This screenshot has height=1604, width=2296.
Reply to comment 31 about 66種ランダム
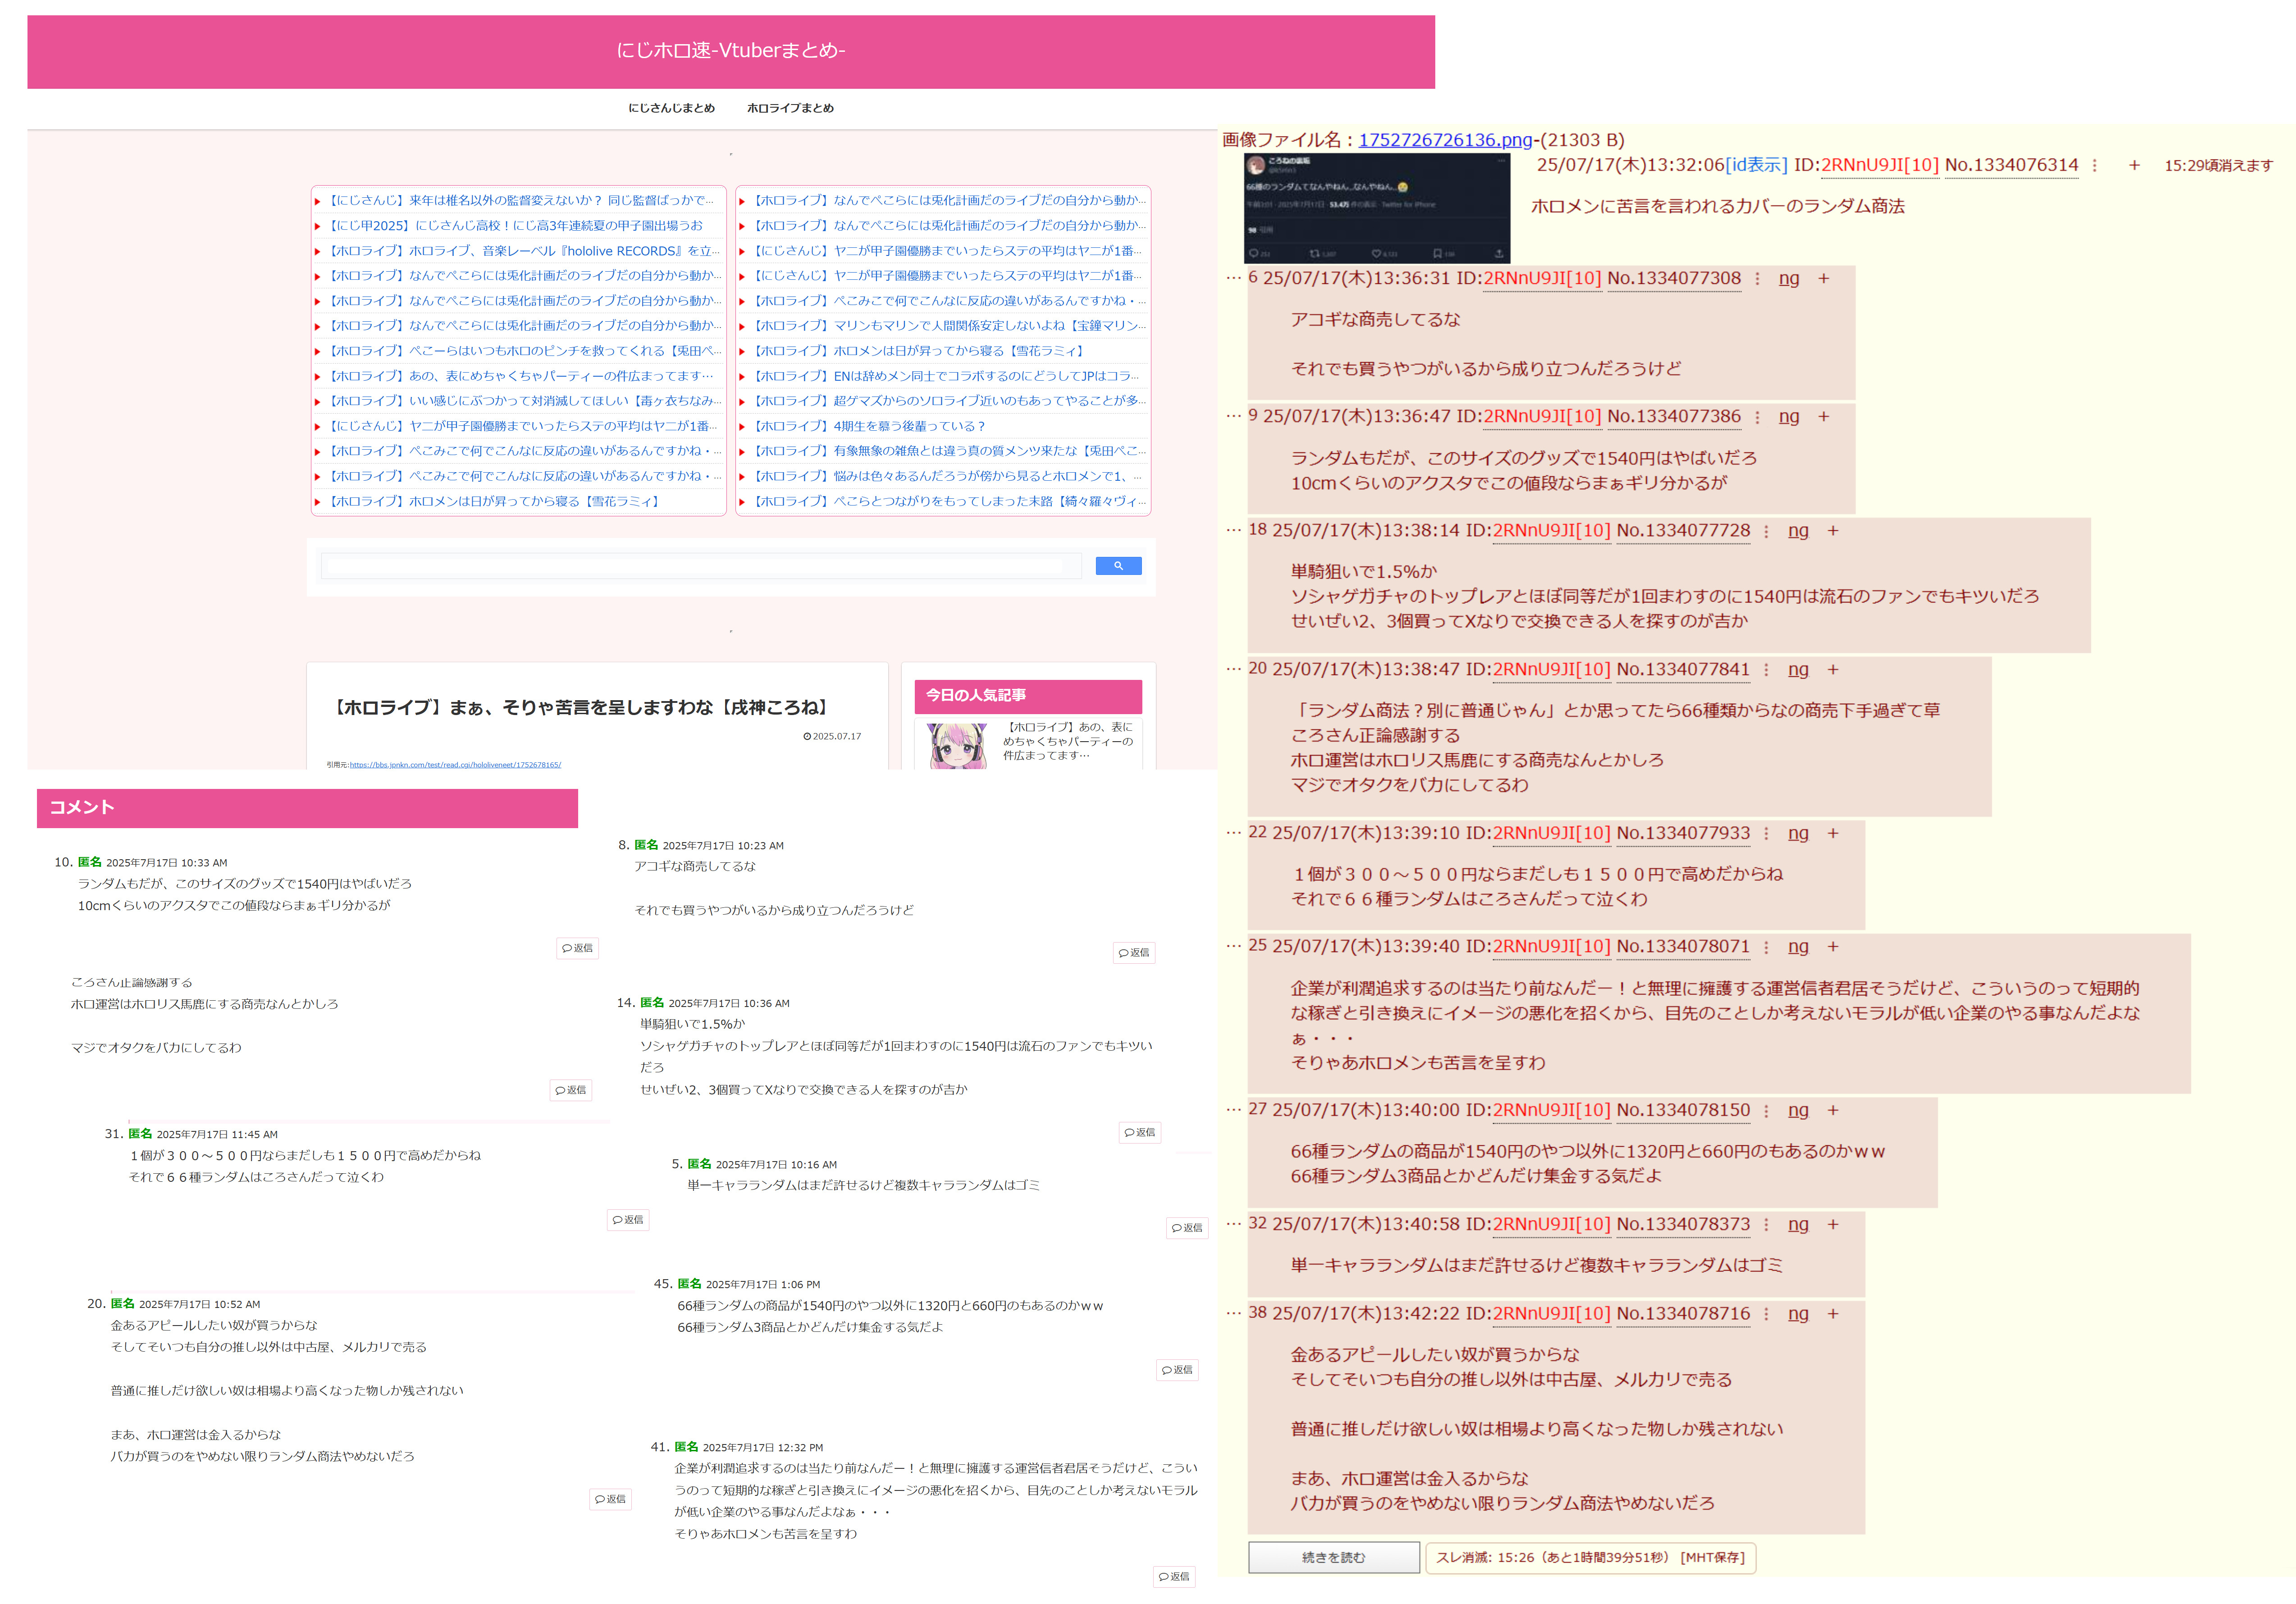coord(628,1220)
